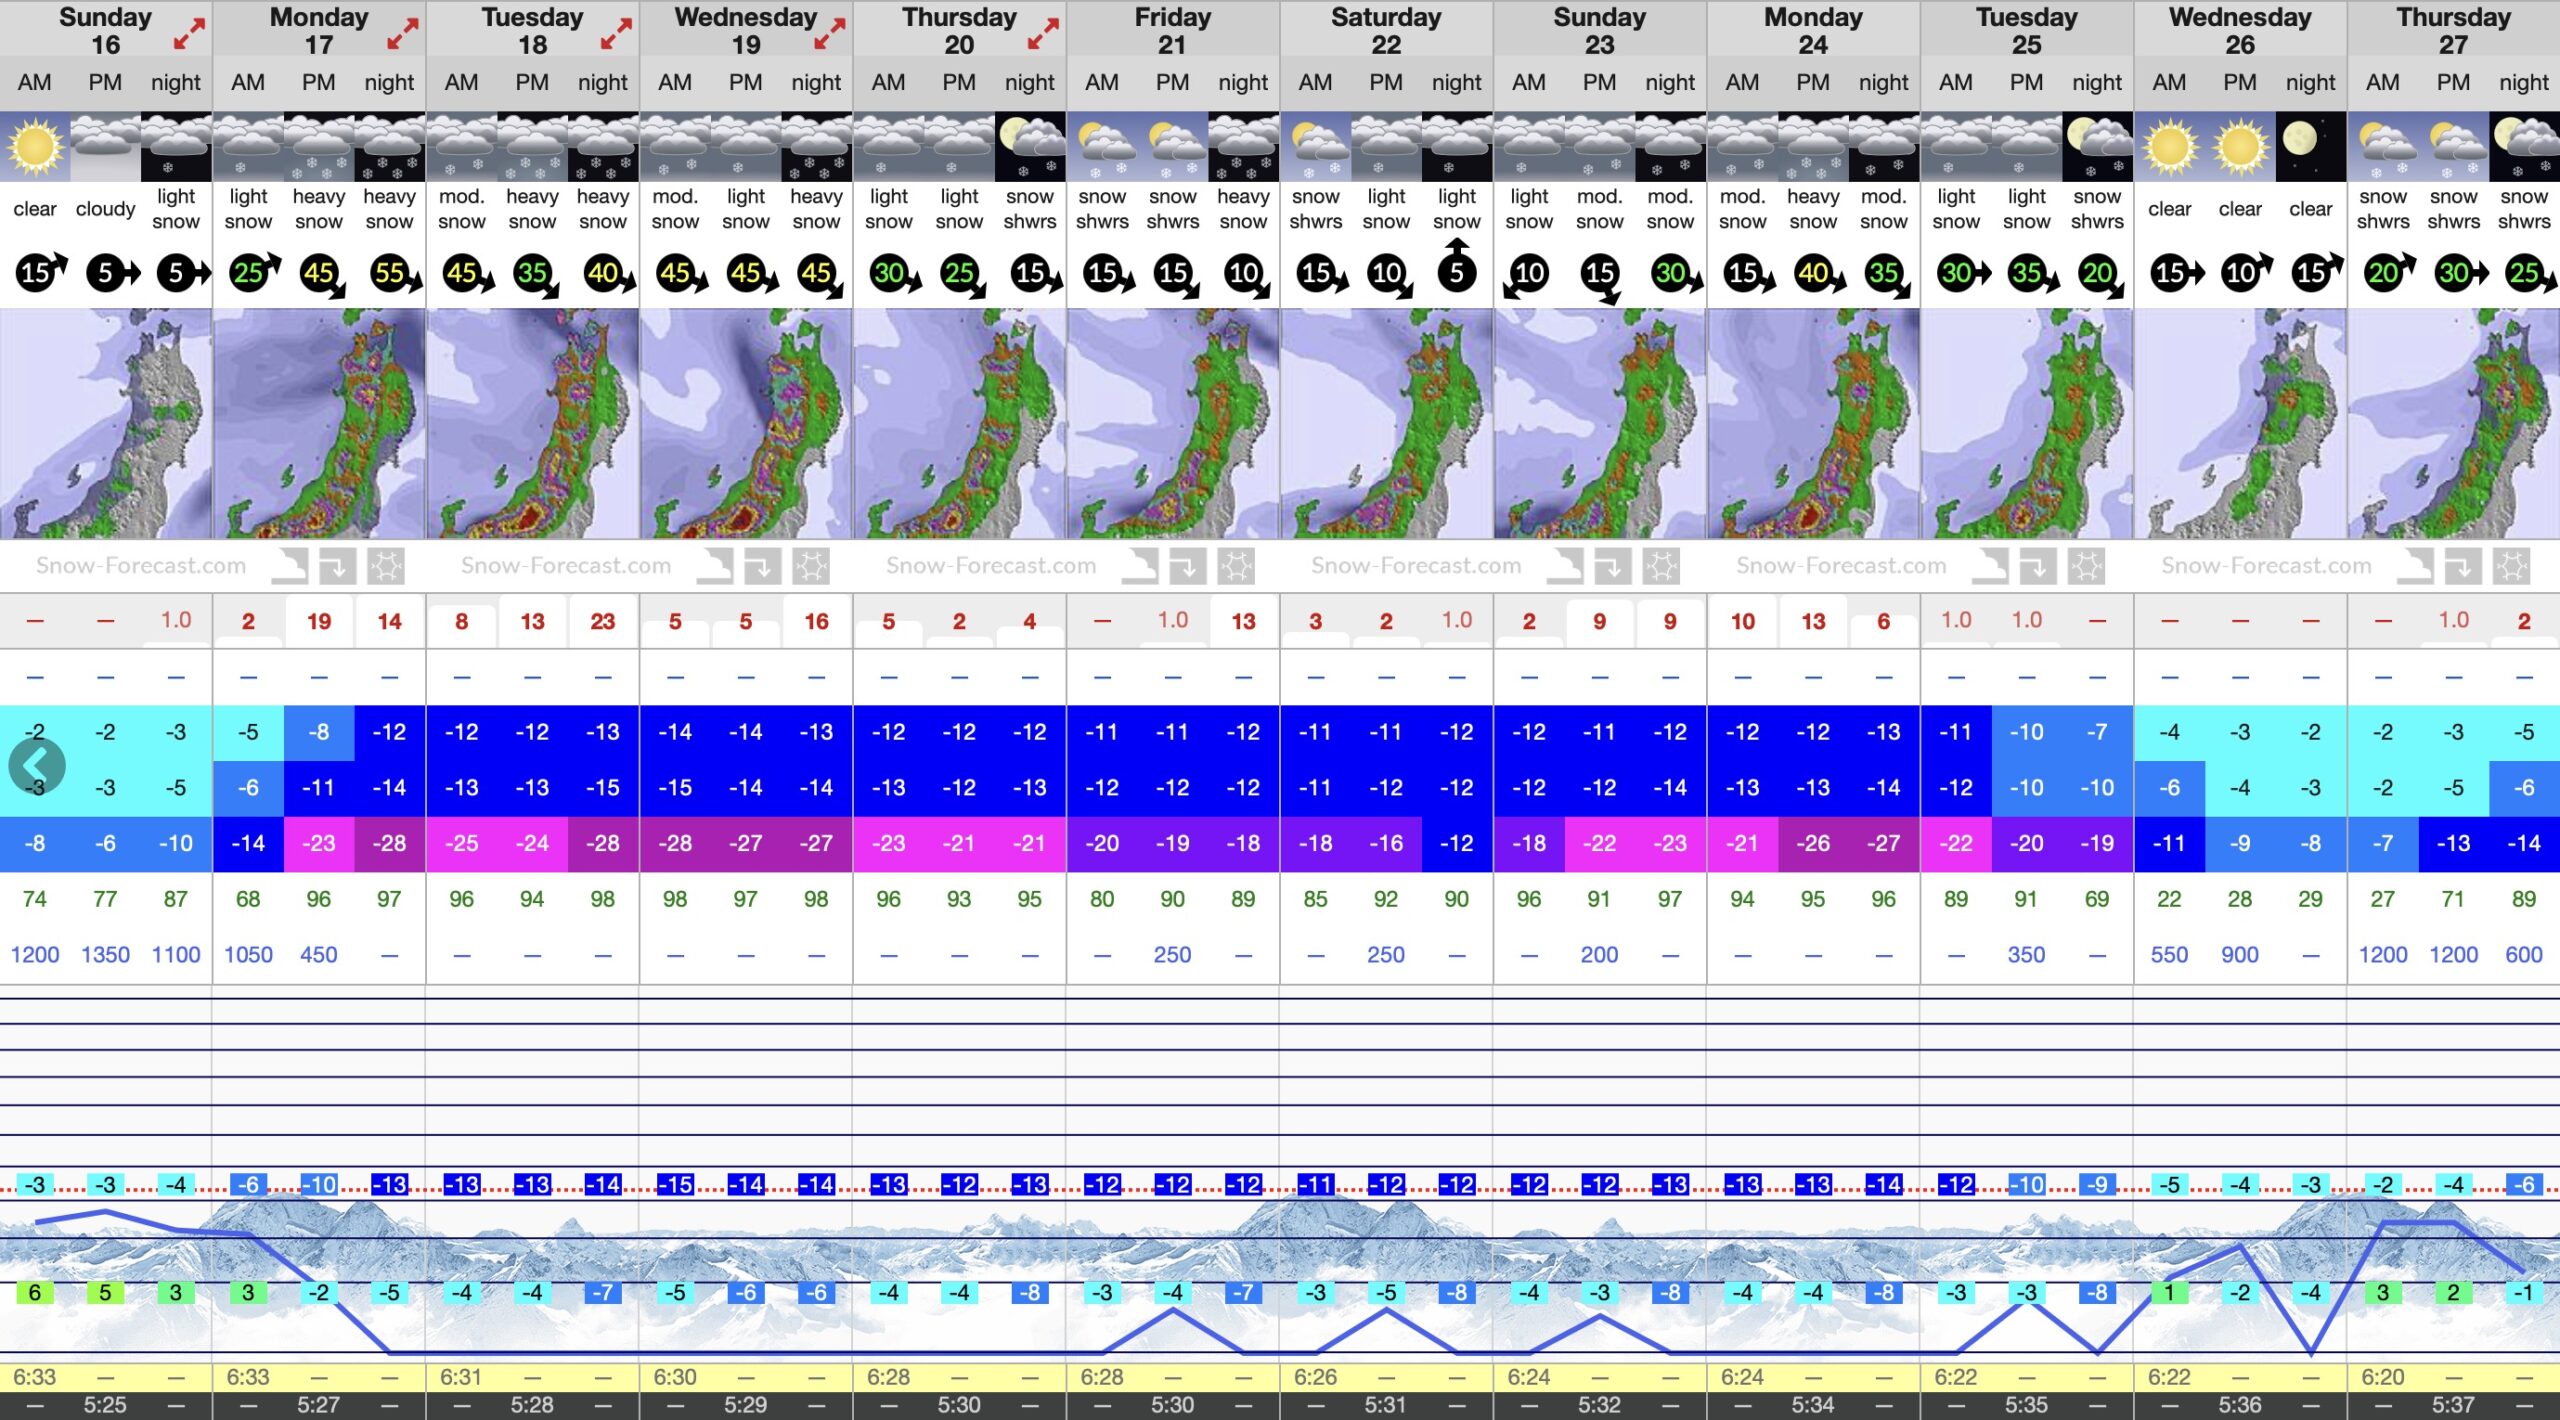This screenshot has height=1420, width=2560.
Task: Click the 6:20 sunrise time for Thursday 27
Action: [x=2382, y=1377]
